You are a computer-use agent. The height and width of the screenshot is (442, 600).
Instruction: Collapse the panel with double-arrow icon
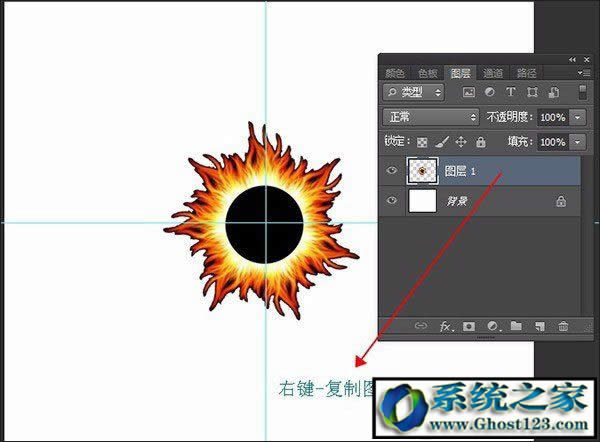coord(572,60)
